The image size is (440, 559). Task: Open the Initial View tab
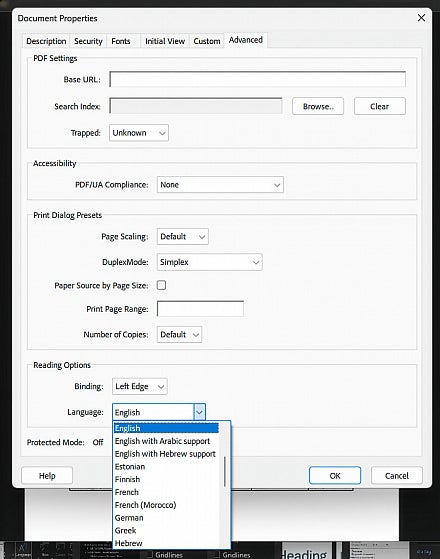tap(165, 41)
